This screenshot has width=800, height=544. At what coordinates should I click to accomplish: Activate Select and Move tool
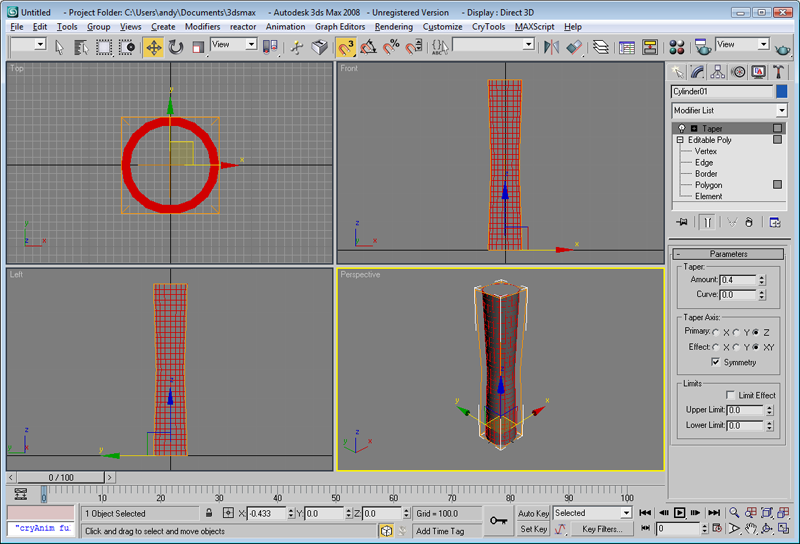(153, 47)
